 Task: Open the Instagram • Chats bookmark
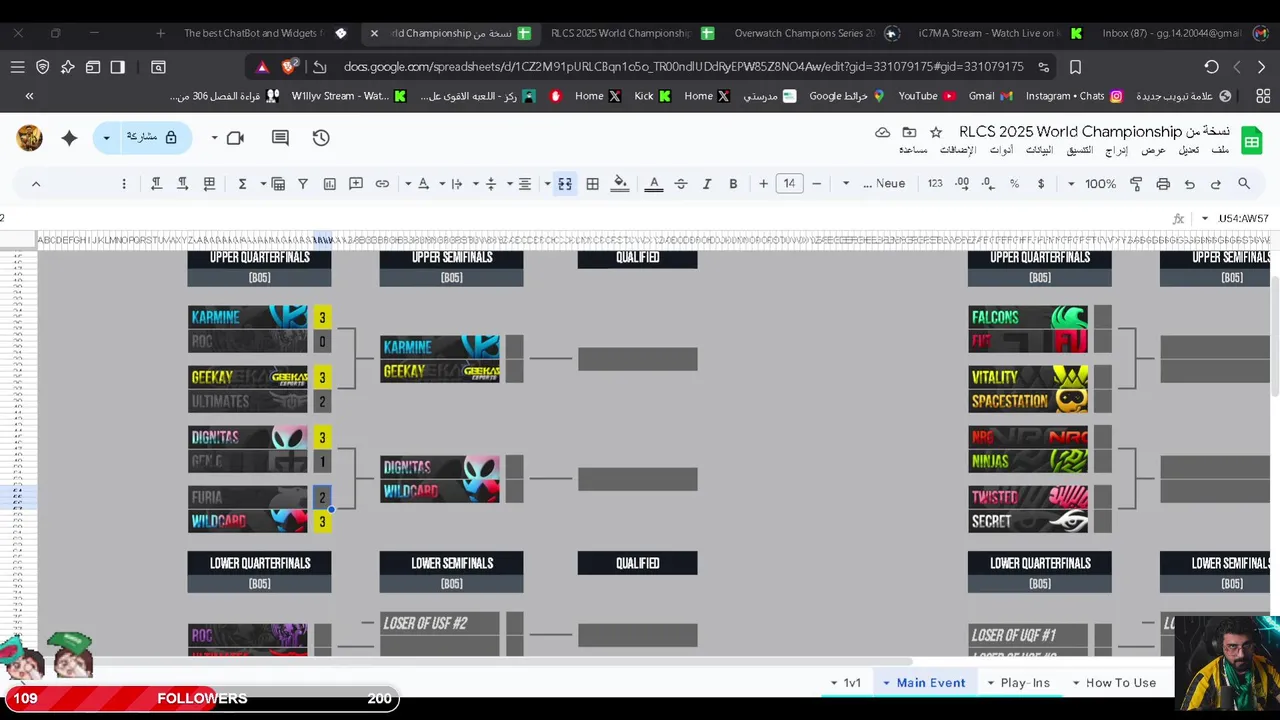[1073, 96]
